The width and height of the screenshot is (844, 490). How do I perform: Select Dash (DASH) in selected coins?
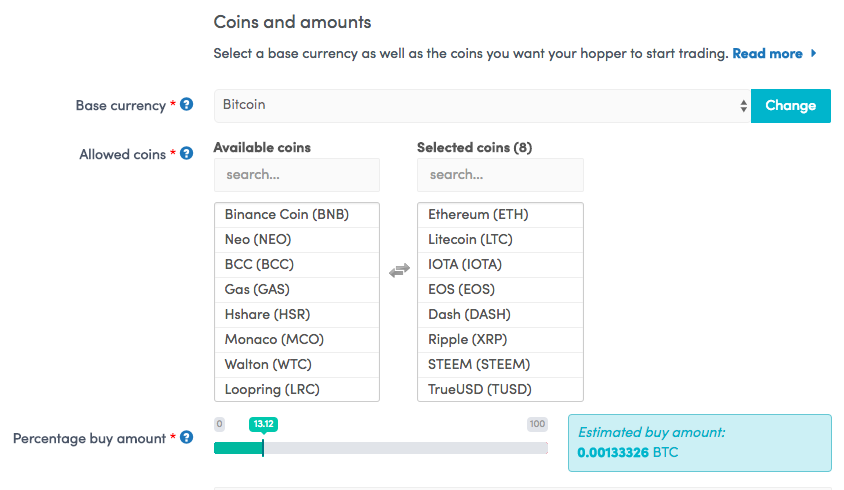tap(500, 314)
